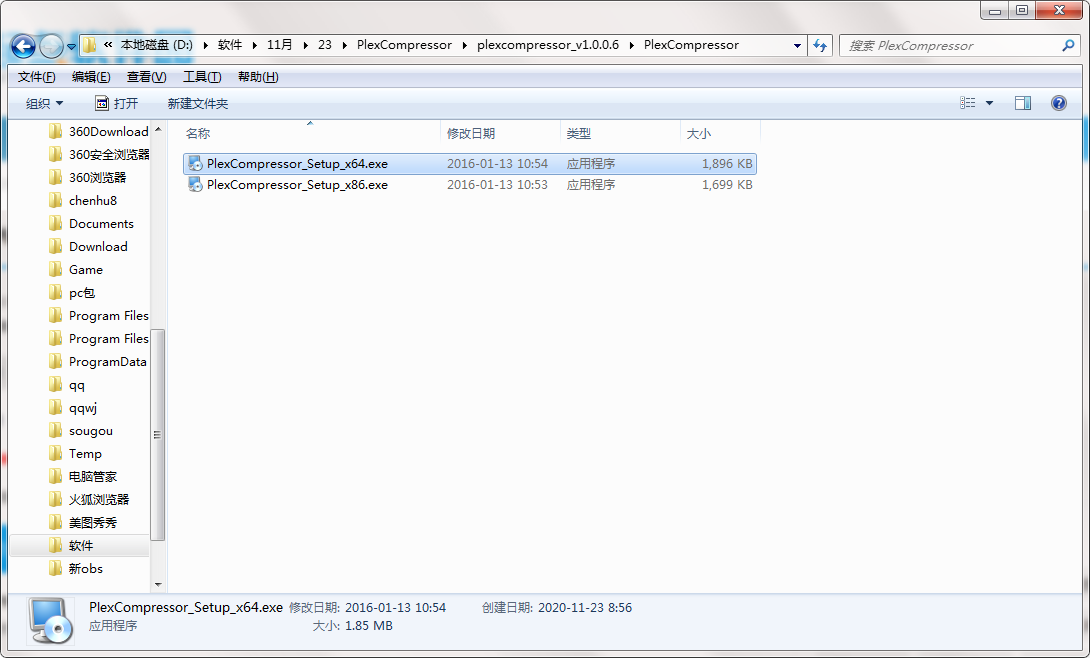The height and width of the screenshot is (658, 1090).
Task: Open the 帮助(H) menu
Action: point(258,76)
